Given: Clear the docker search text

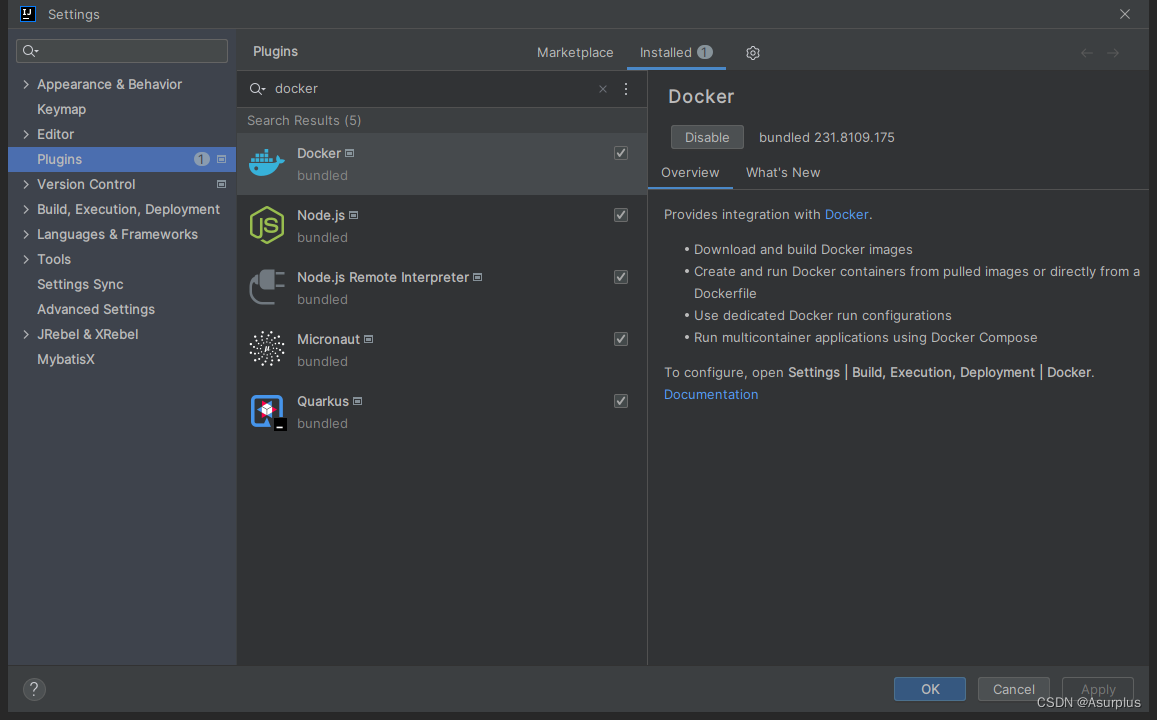Looking at the screenshot, I should tap(603, 89).
